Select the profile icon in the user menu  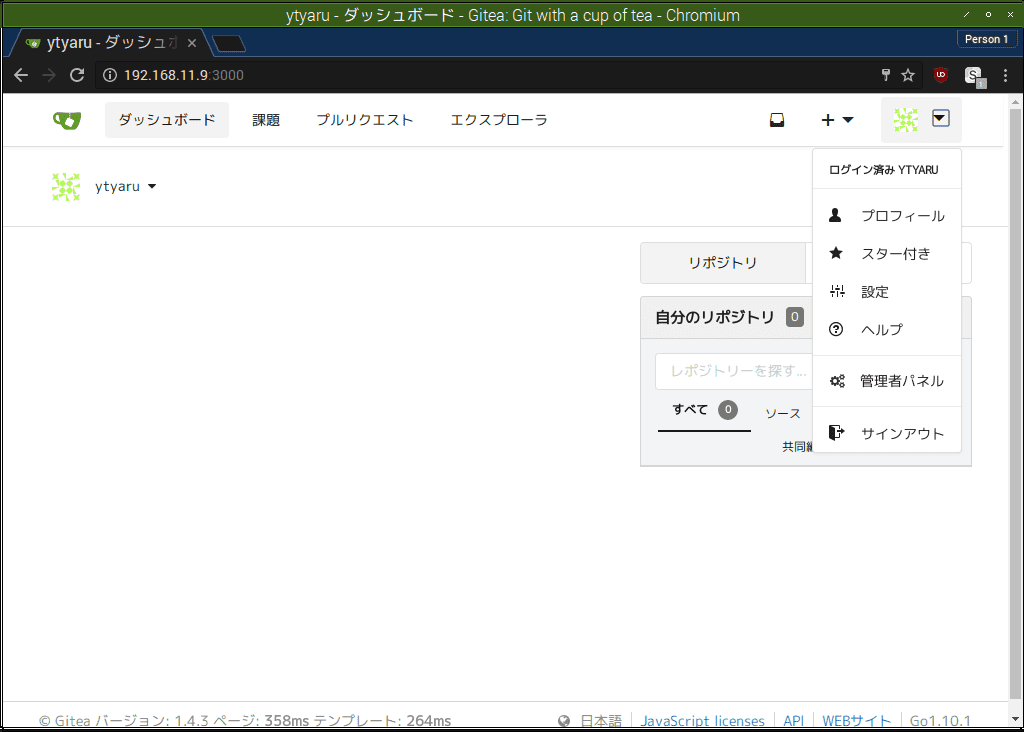pos(835,214)
